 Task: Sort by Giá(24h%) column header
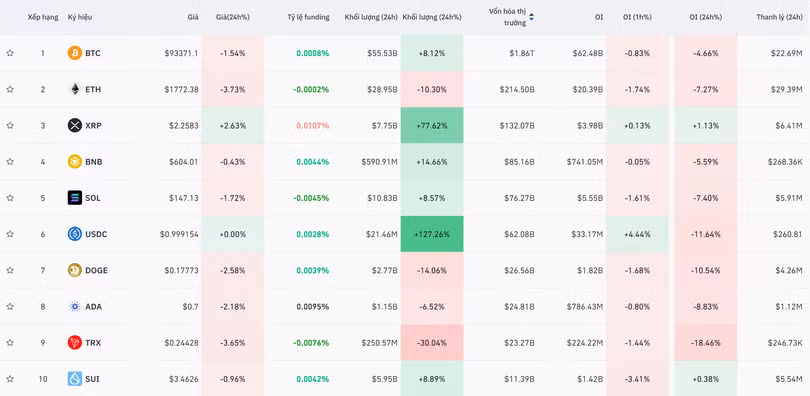232,17
